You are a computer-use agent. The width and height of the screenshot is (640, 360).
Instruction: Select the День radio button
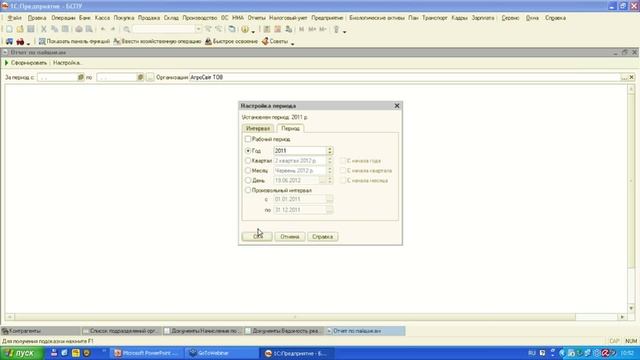click(248, 180)
